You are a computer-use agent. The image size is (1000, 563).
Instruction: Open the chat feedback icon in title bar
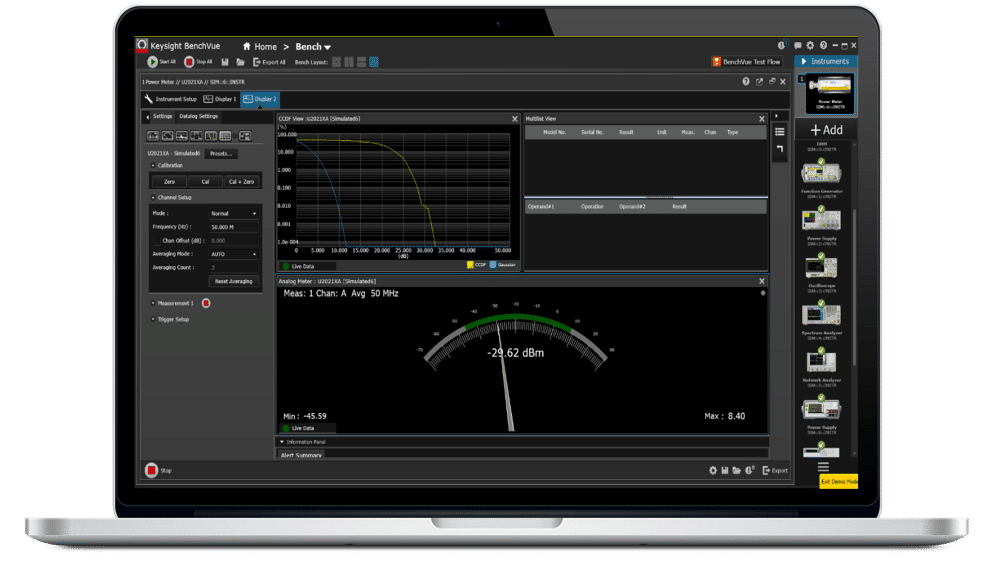[798, 46]
